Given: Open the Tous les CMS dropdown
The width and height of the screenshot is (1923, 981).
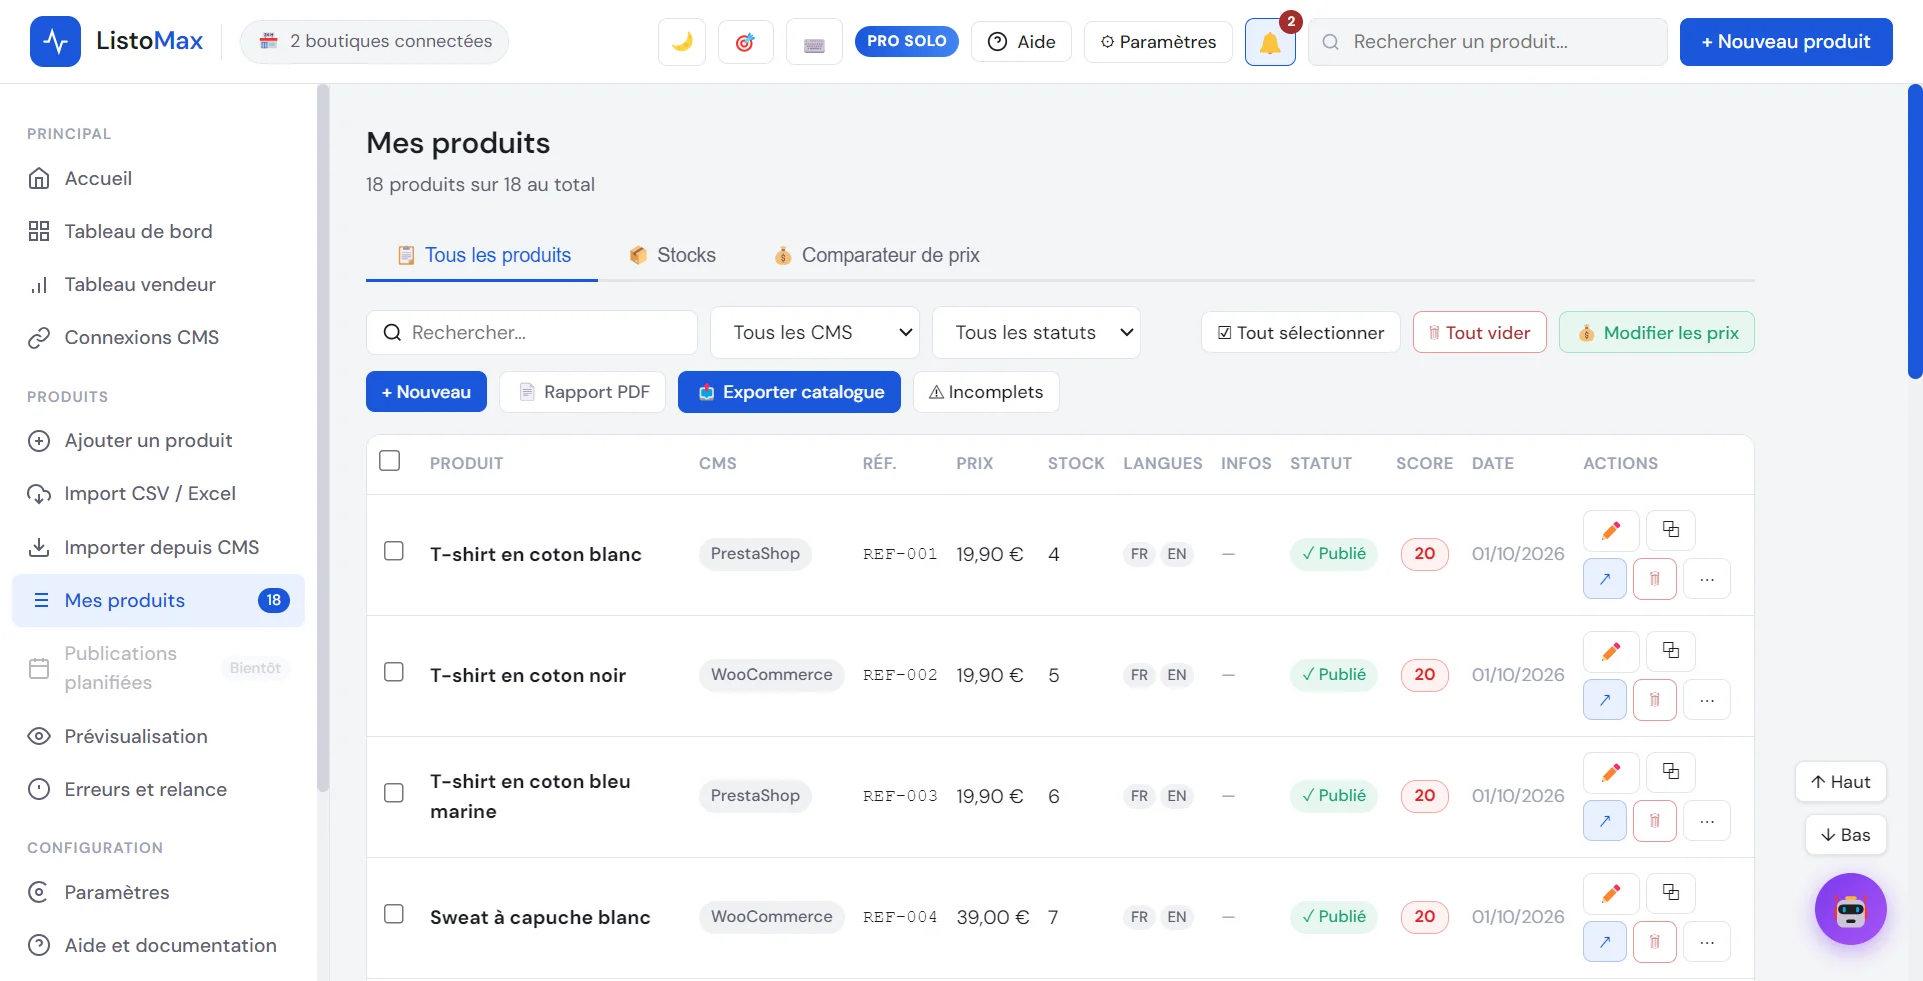Looking at the screenshot, I should click(815, 333).
